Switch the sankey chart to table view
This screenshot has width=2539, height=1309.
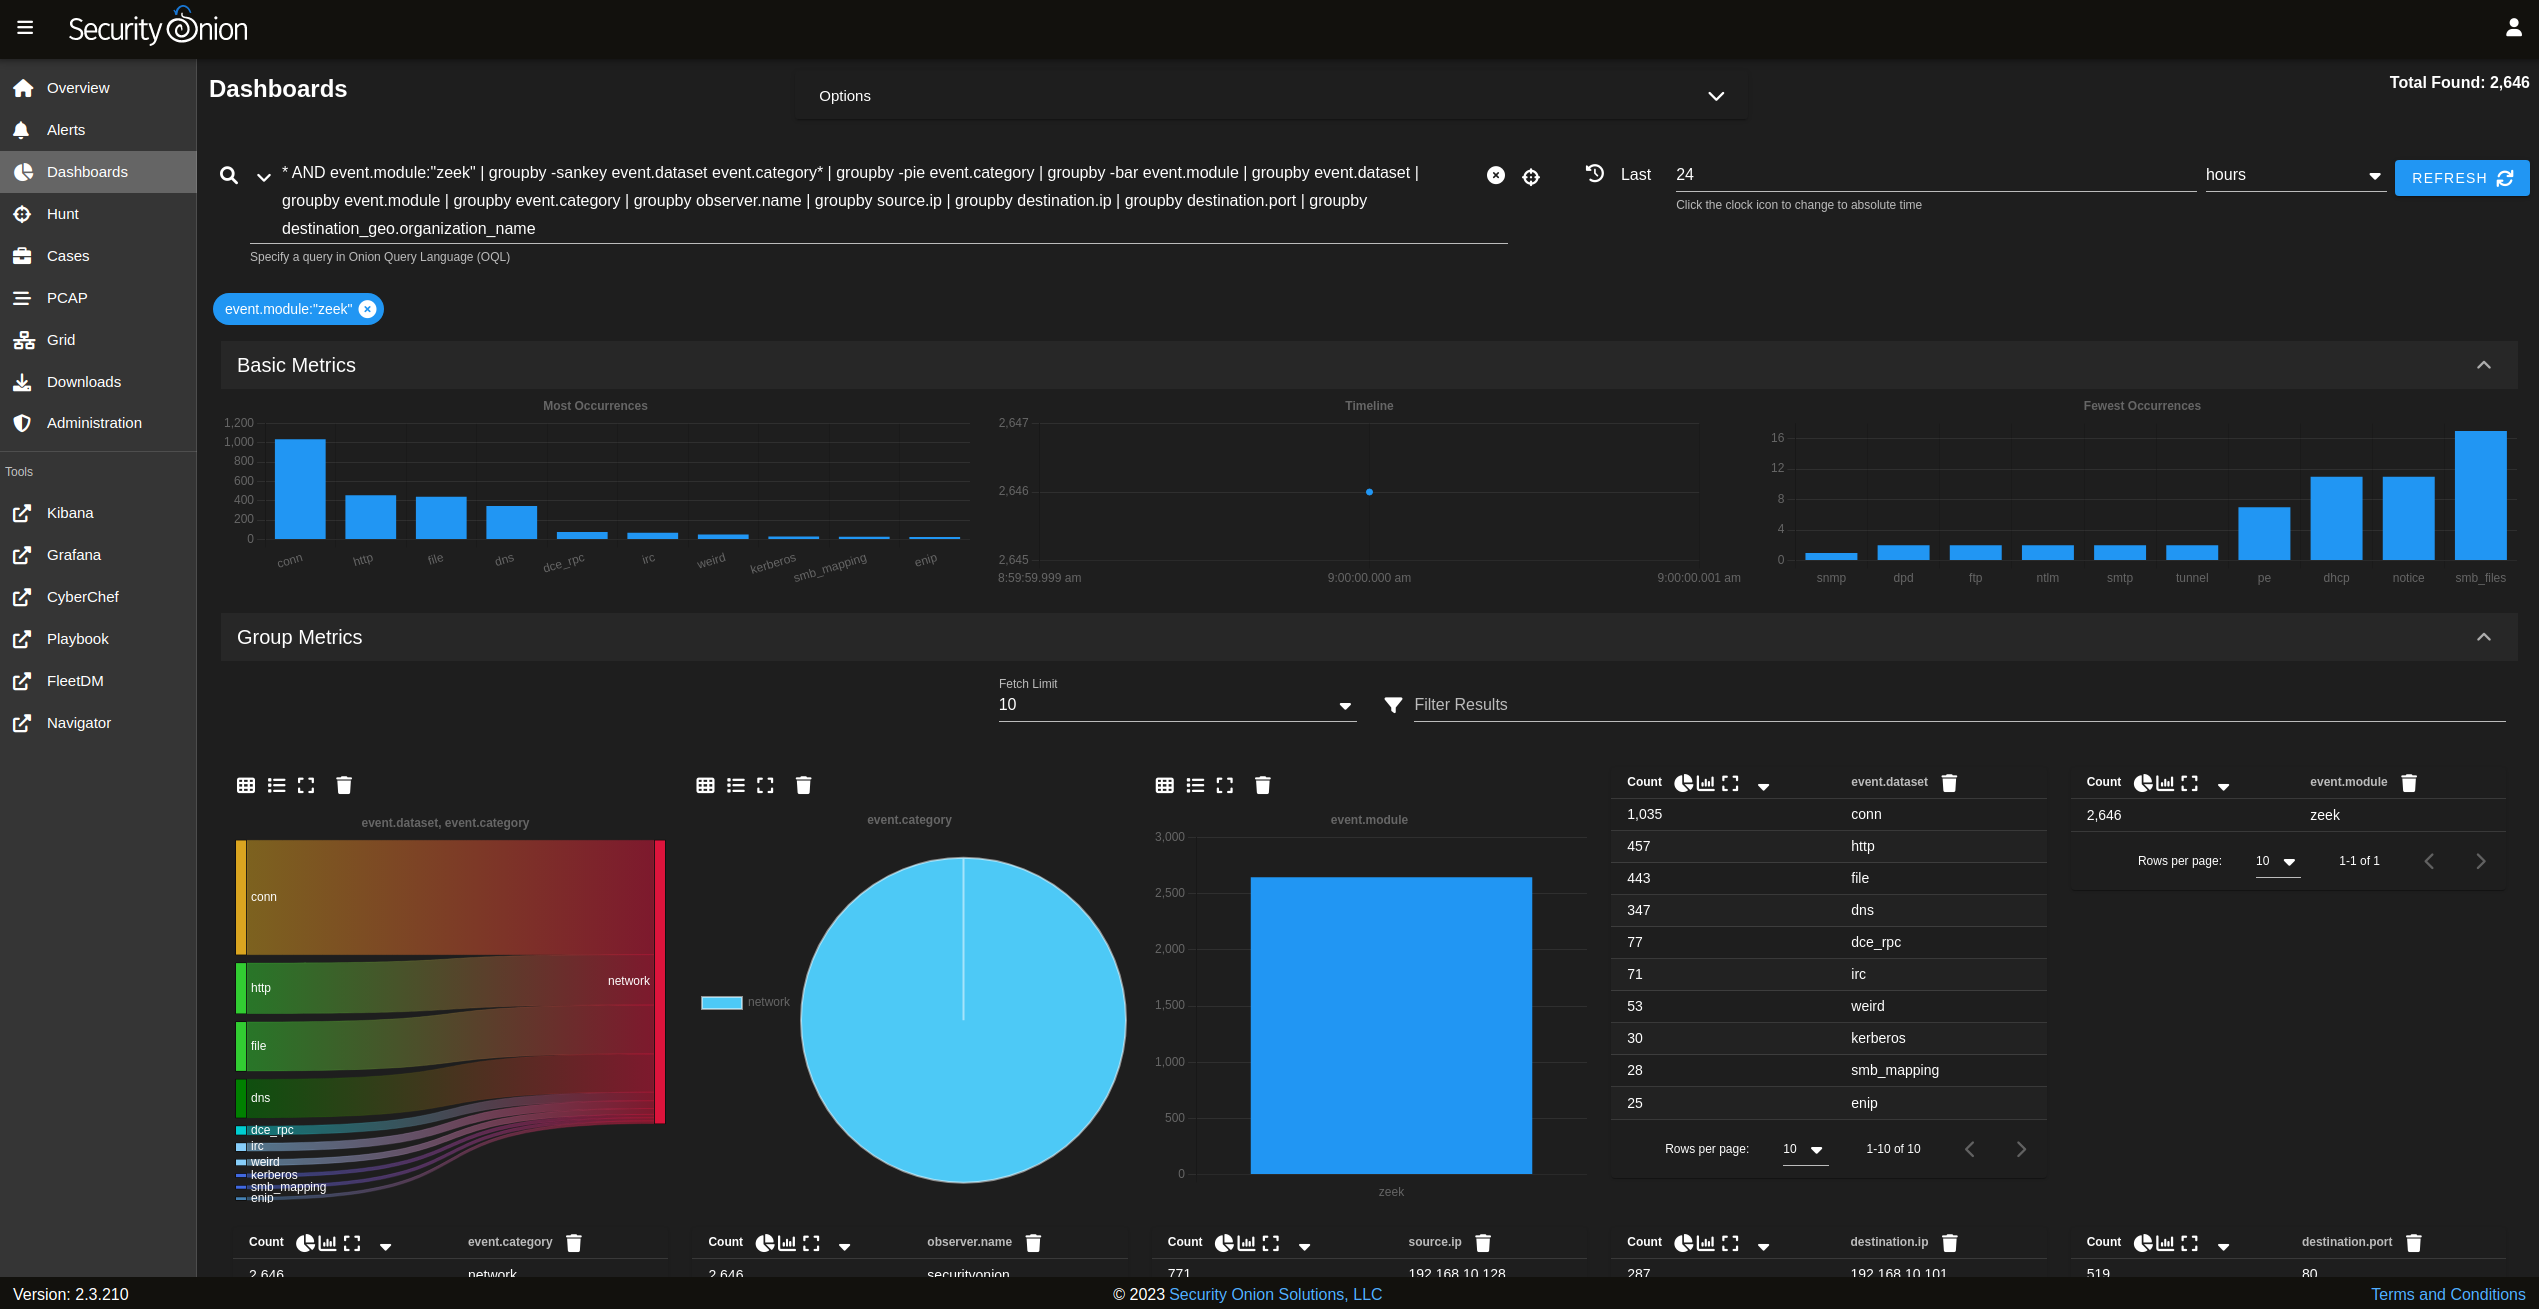click(x=246, y=785)
